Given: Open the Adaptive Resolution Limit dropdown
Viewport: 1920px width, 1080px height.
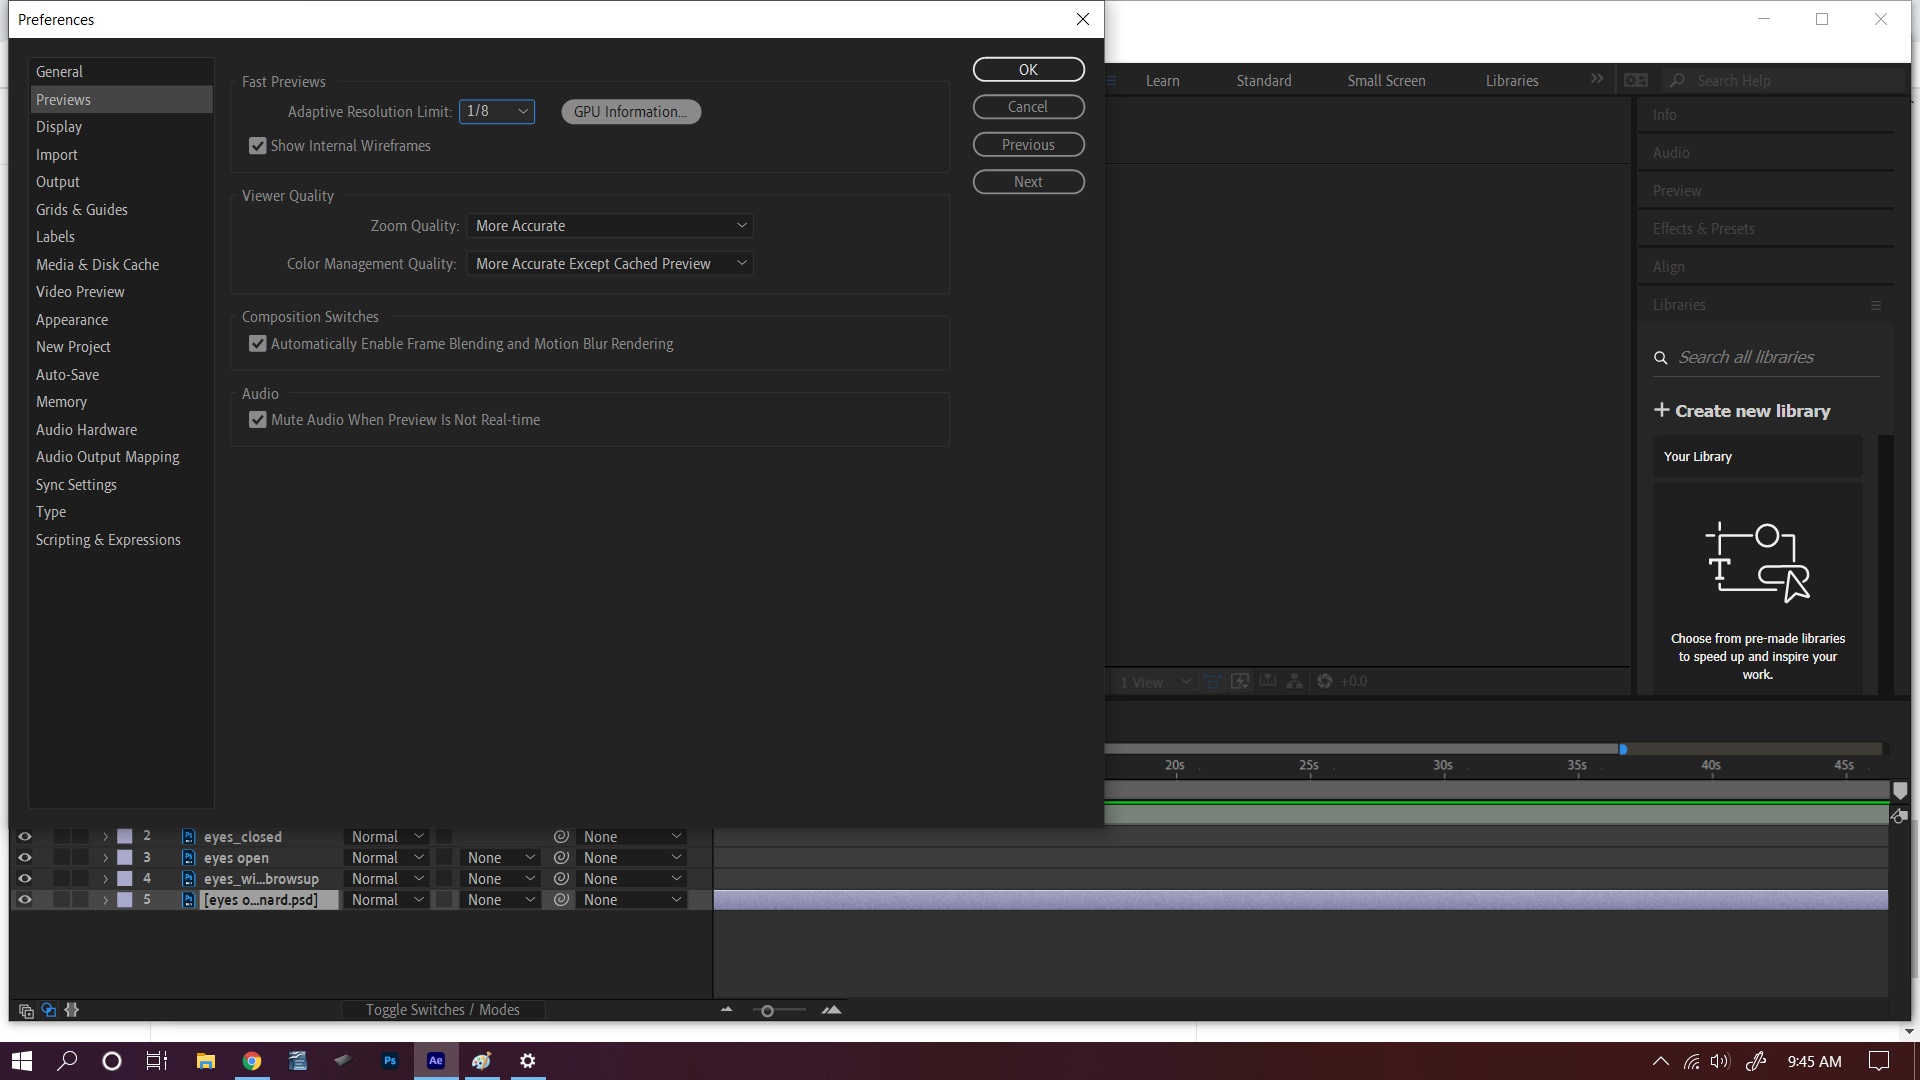Looking at the screenshot, I should click(x=496, y=111).
